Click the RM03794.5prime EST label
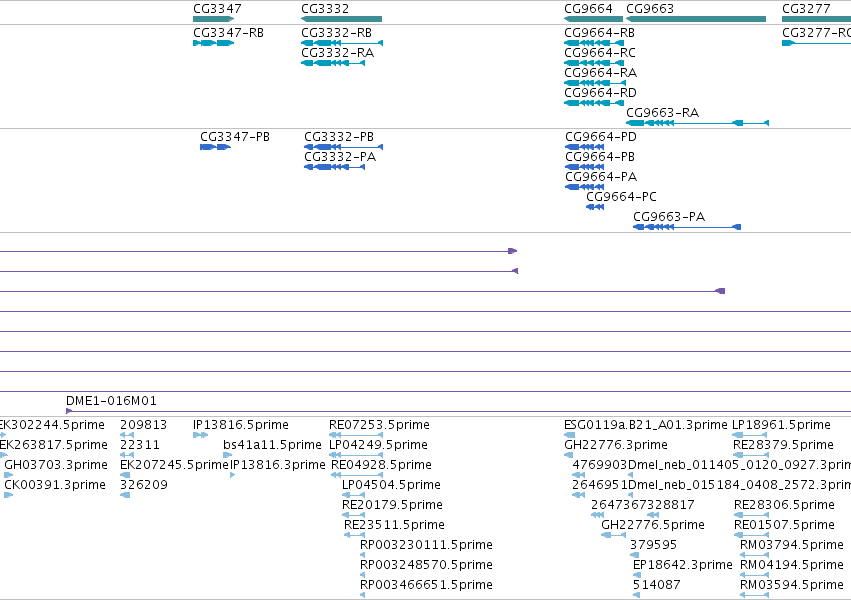The image size is (851, 600). tap(792, 545)
